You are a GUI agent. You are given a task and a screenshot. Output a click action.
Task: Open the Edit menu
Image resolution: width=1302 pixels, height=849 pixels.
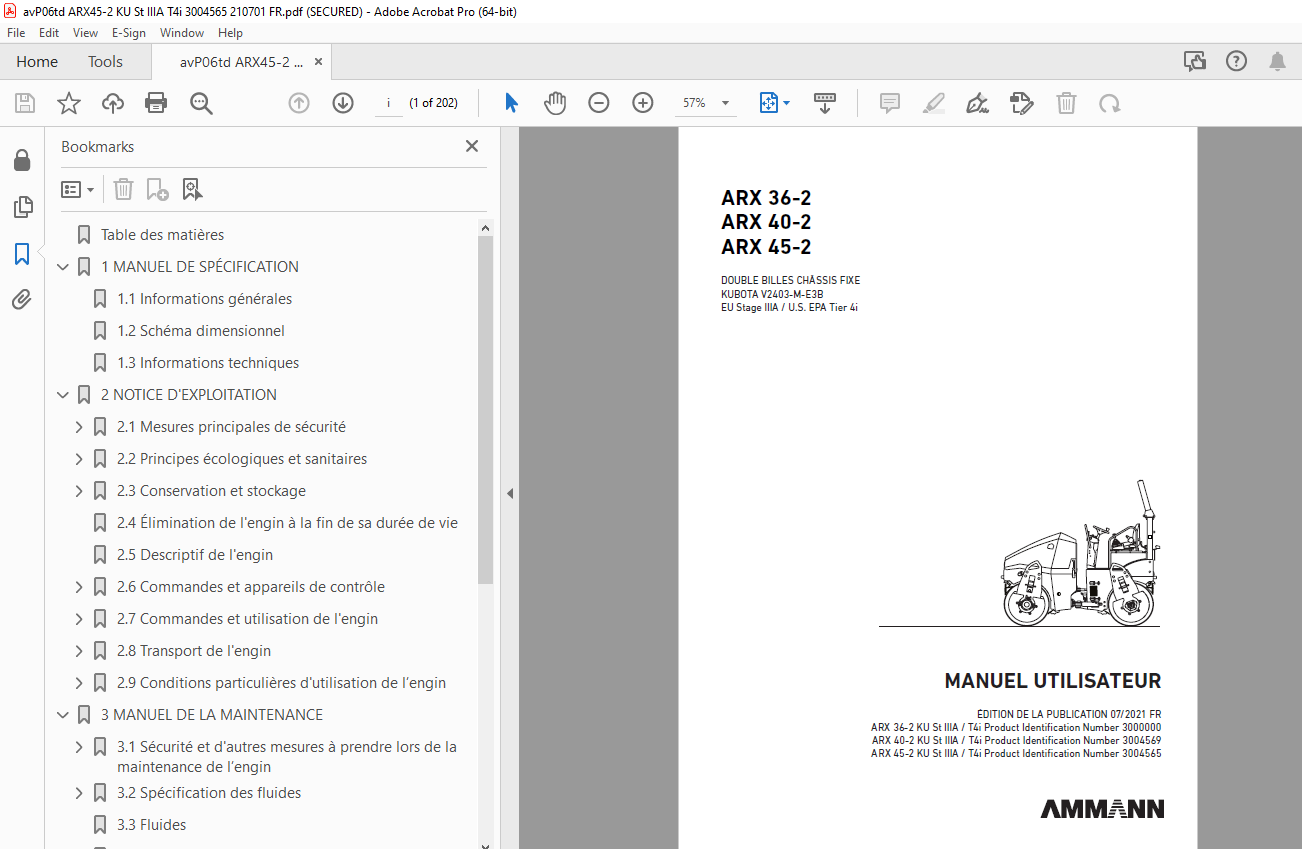[49, 33]
